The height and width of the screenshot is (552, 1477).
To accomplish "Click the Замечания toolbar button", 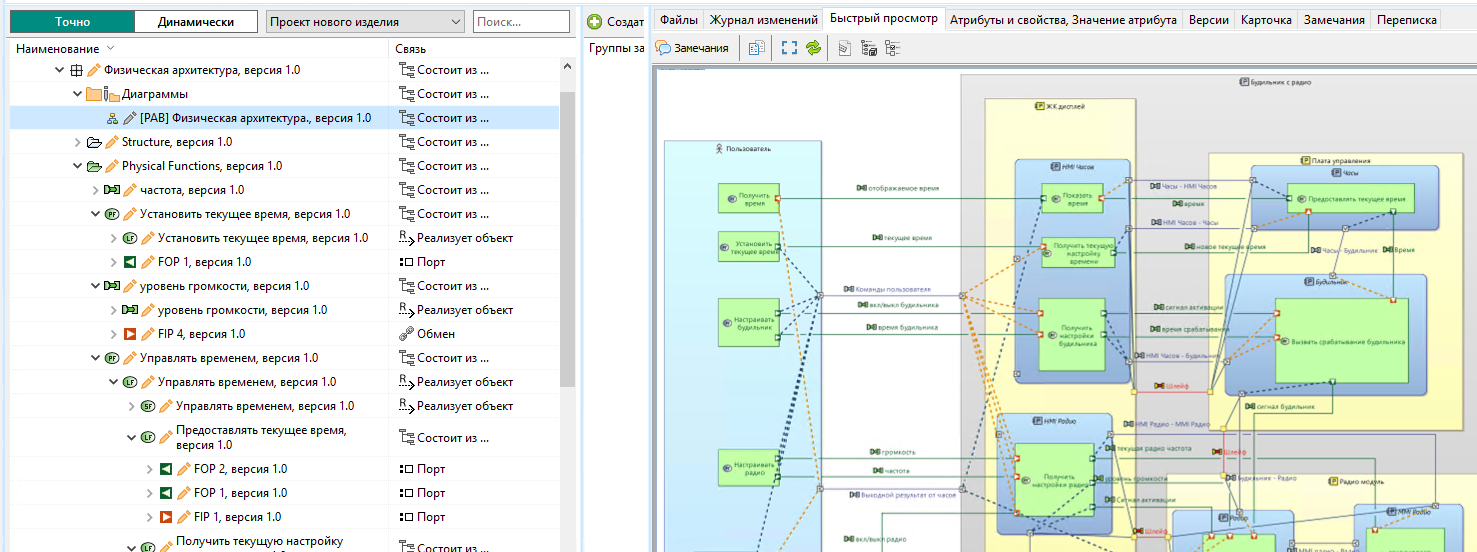I will (692, 48).
